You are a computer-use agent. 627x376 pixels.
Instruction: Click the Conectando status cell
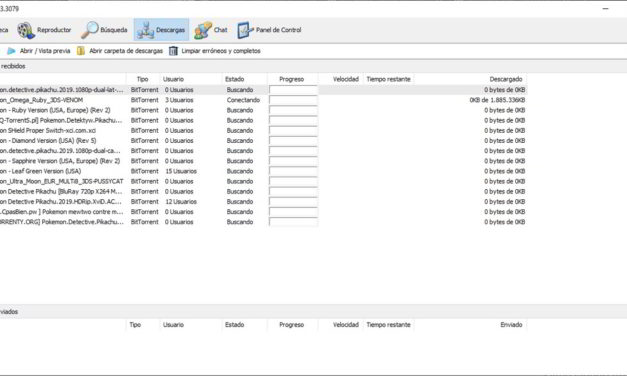243,100
